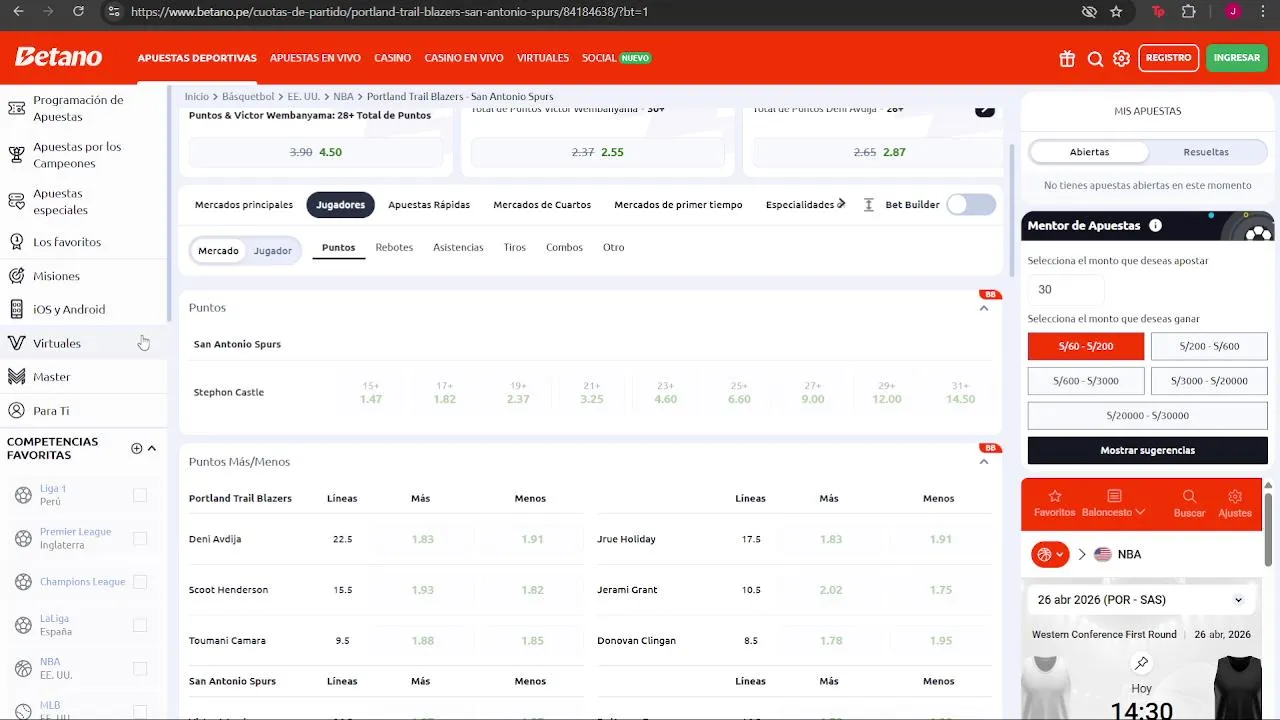Check the LaLiga España checkbox
The image size is (1280, 720).
(140, 625)
